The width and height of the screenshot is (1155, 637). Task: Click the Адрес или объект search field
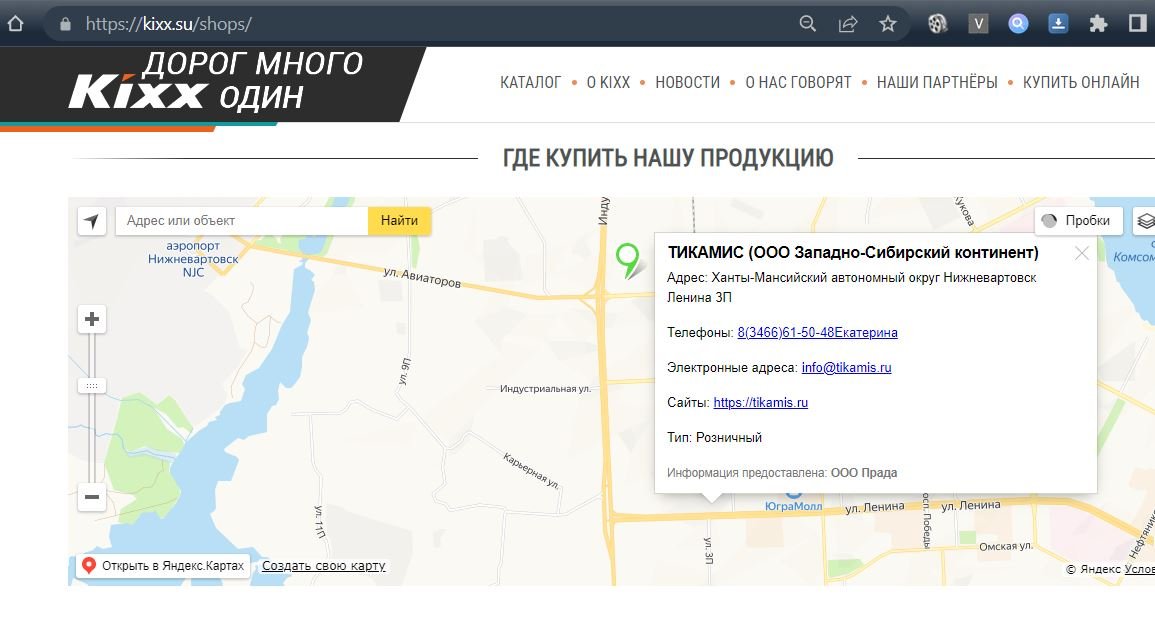[242, 221]
